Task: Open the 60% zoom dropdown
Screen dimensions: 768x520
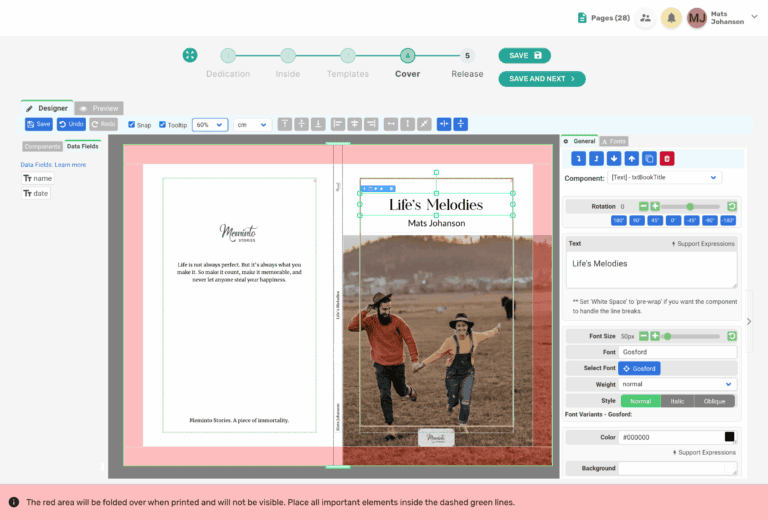Action: 209,125
